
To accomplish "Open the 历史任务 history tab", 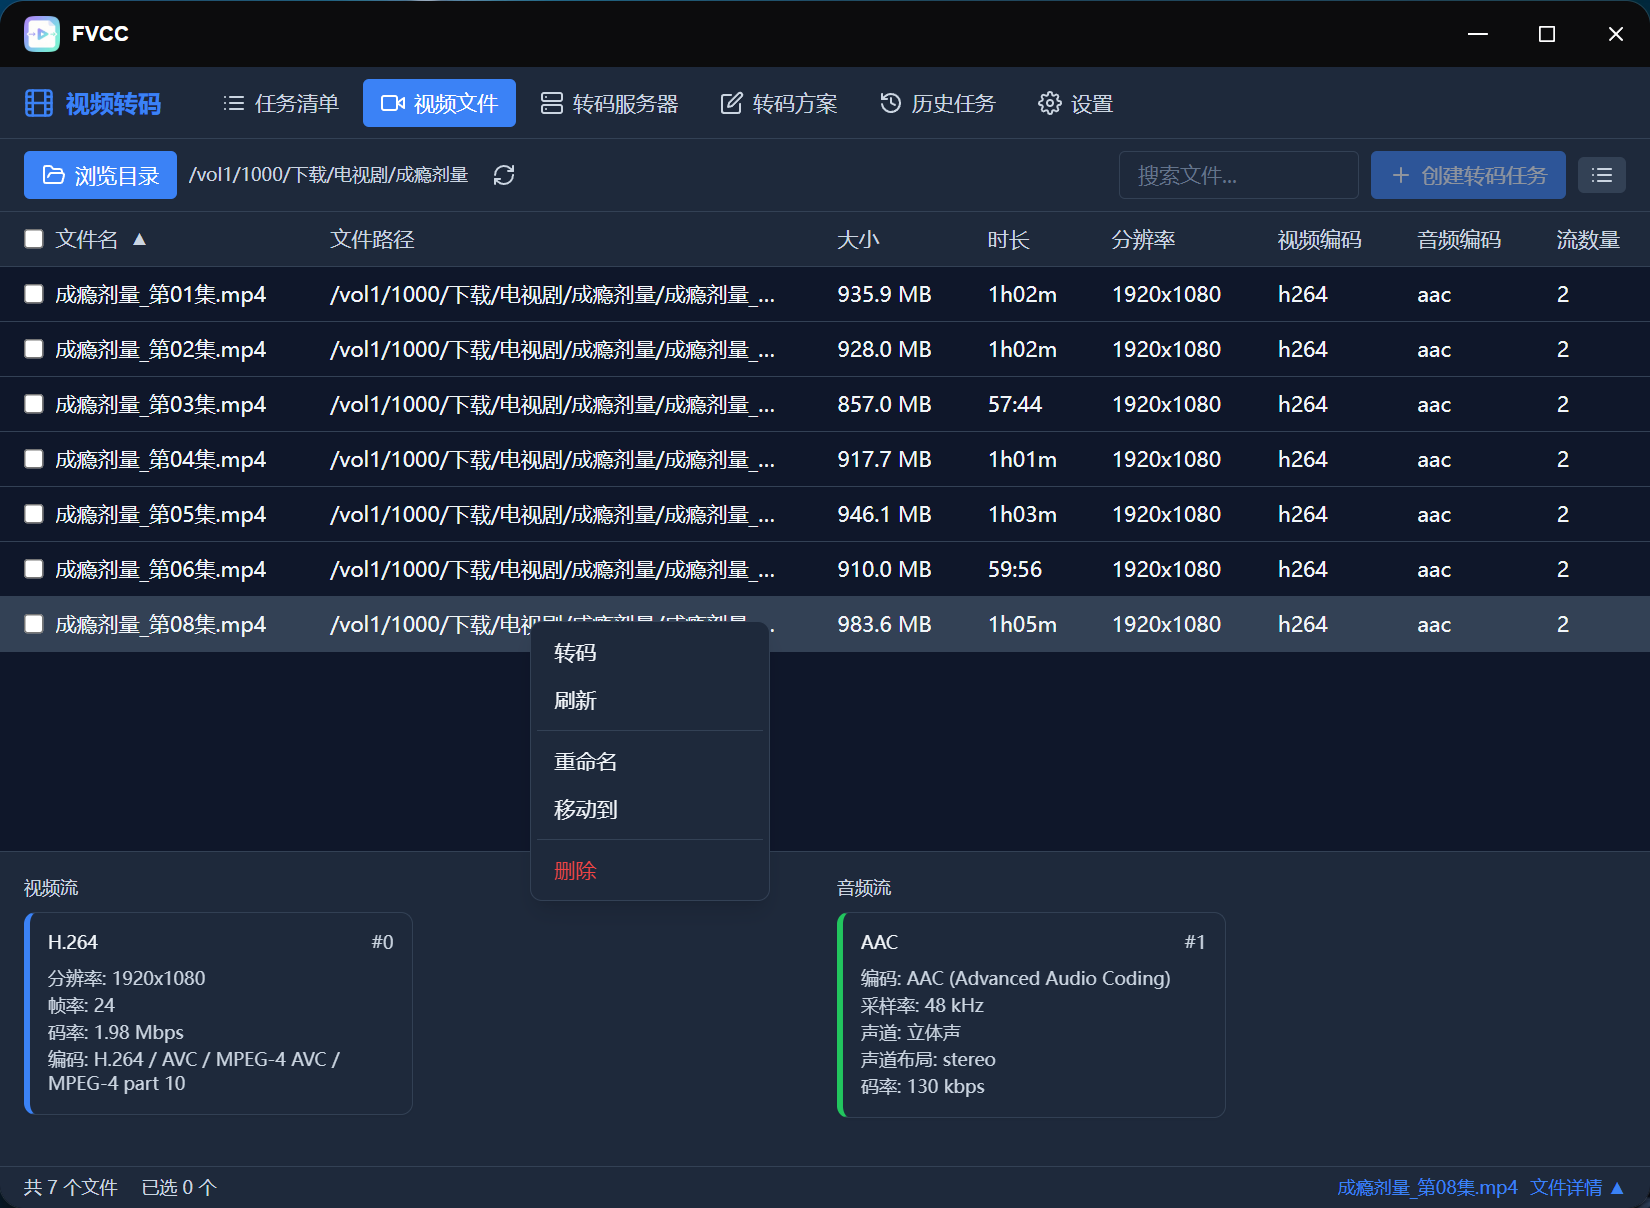I will (x=938, y=103).
